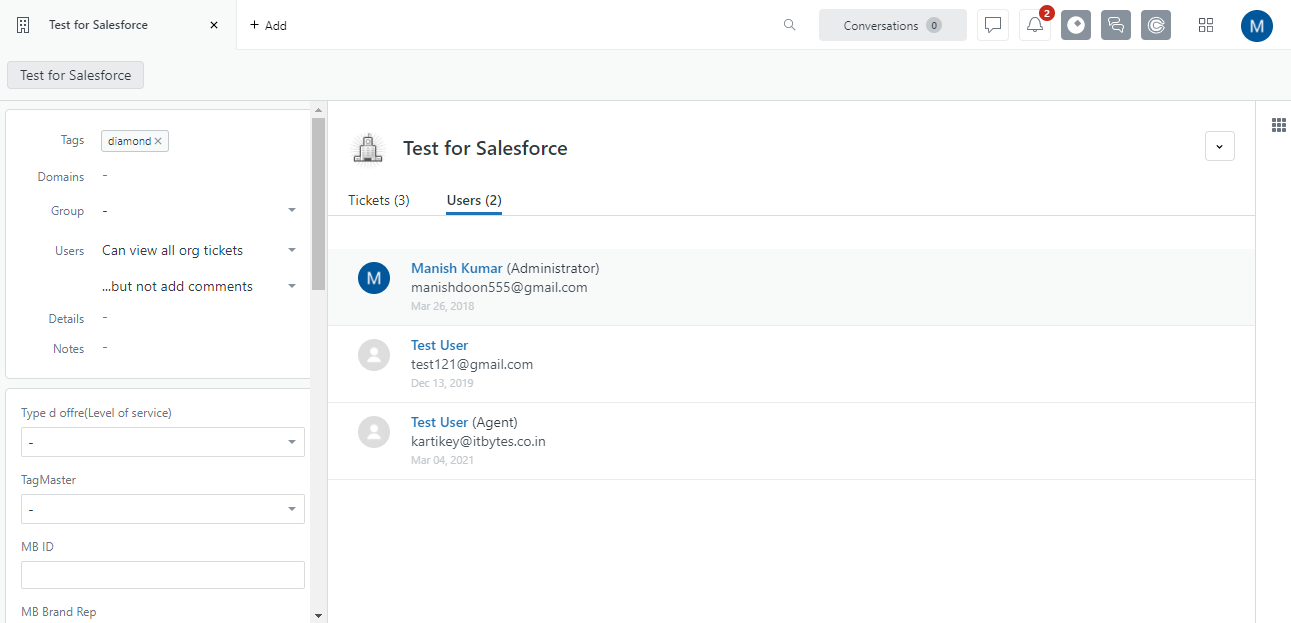This screenshot has width=1291, height=623.
Task: Click the MB ID input field
Action: coord(163,575)
